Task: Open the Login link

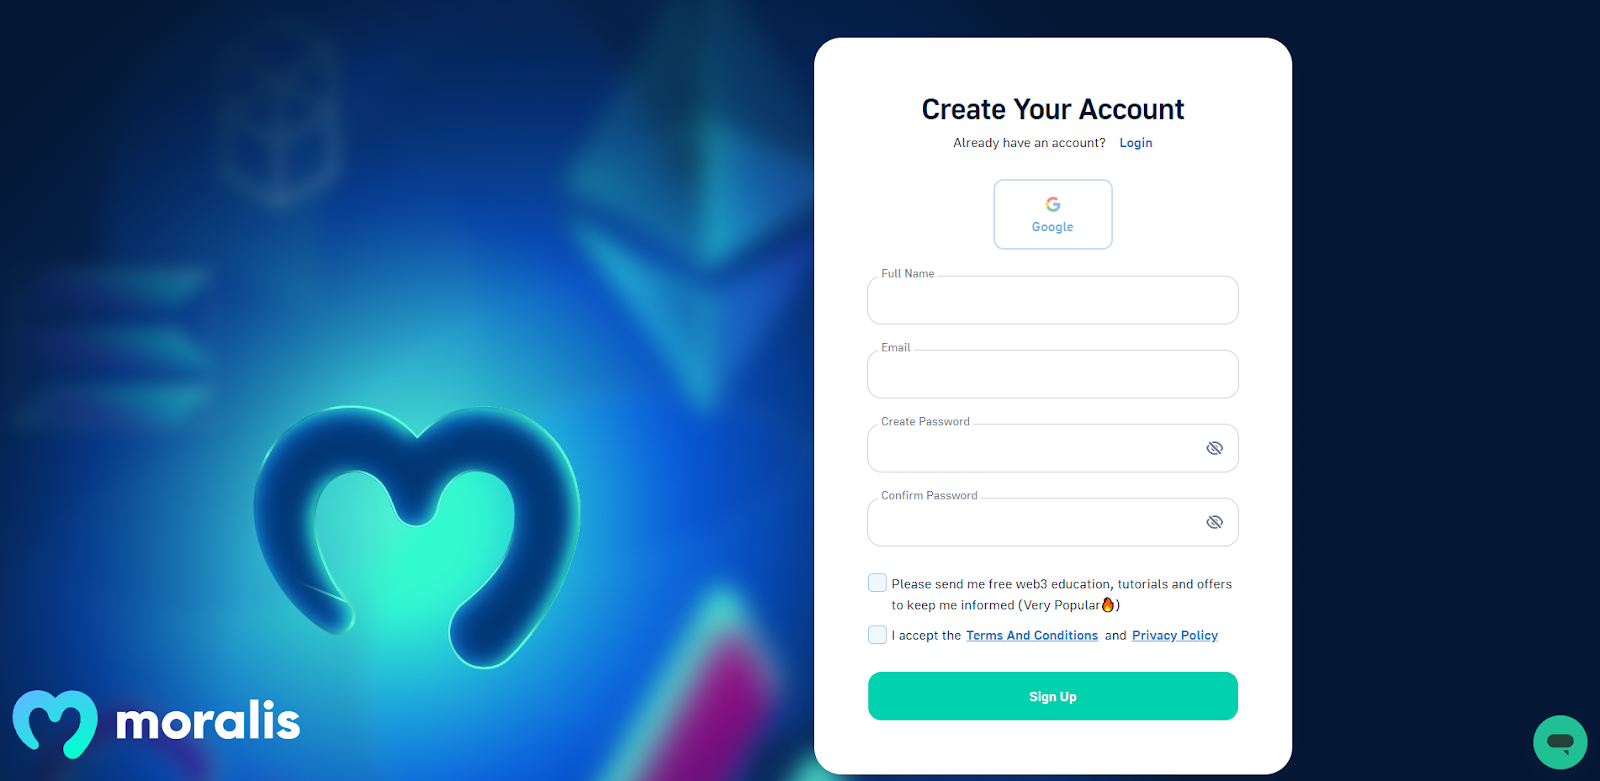Action: coord(1136,143)
